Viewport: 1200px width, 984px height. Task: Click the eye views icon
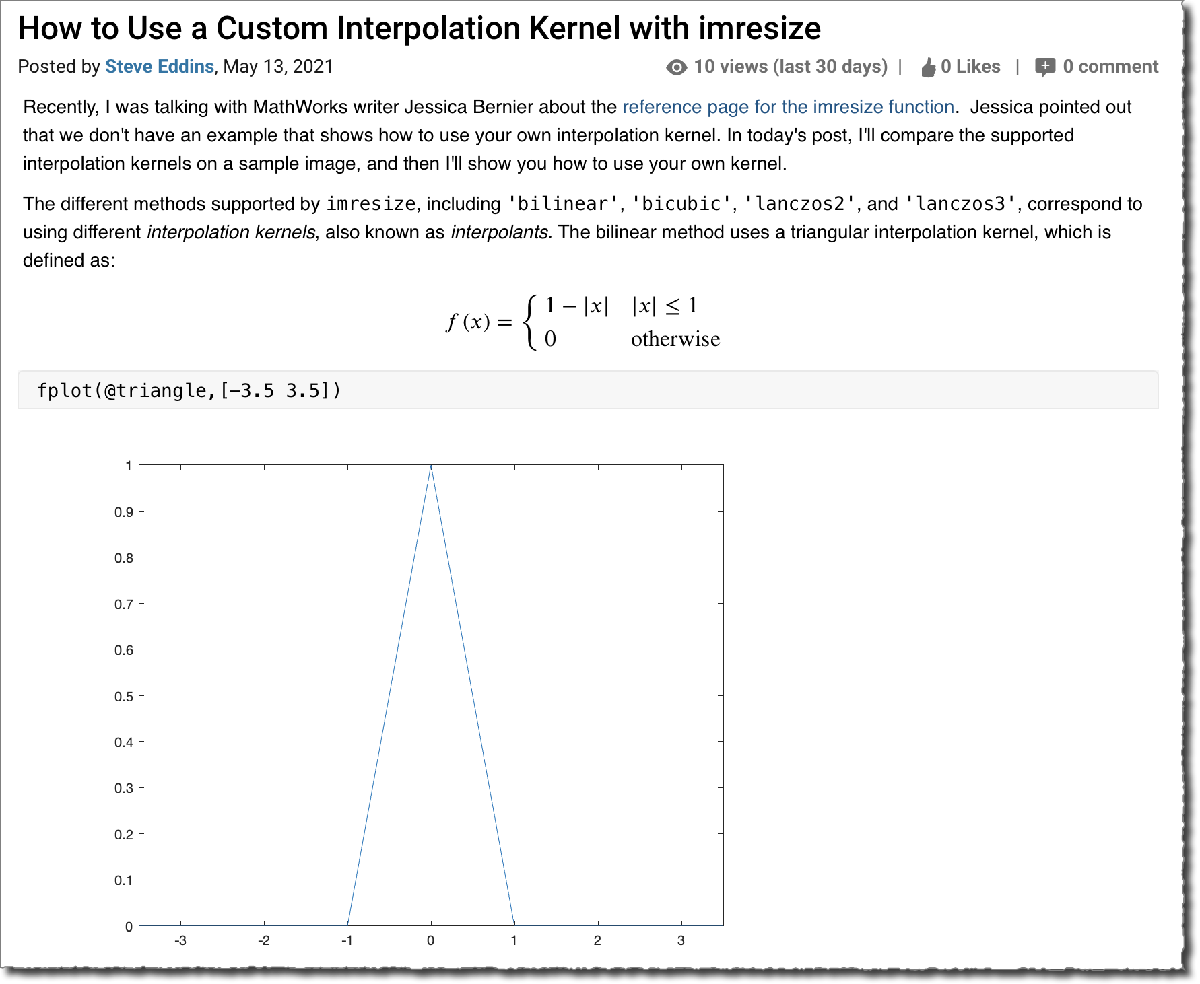[x=677, y=68]
